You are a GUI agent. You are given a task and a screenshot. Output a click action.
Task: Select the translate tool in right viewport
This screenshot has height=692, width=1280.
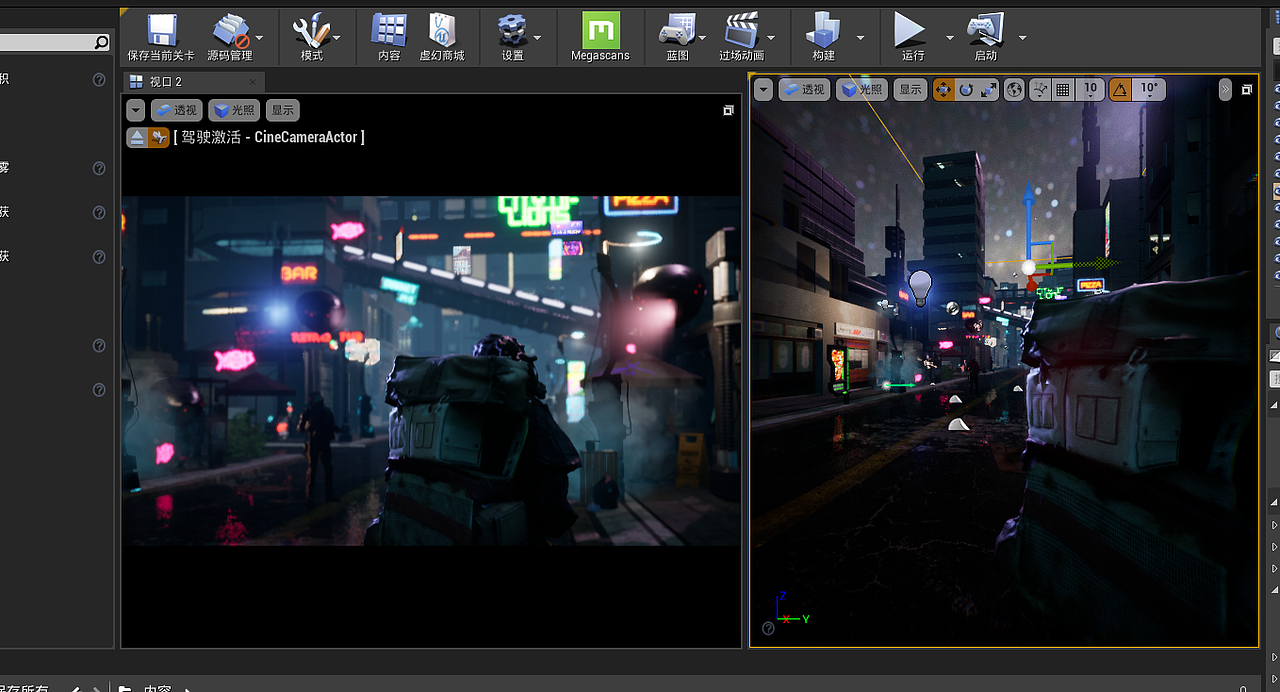[943, 90]
